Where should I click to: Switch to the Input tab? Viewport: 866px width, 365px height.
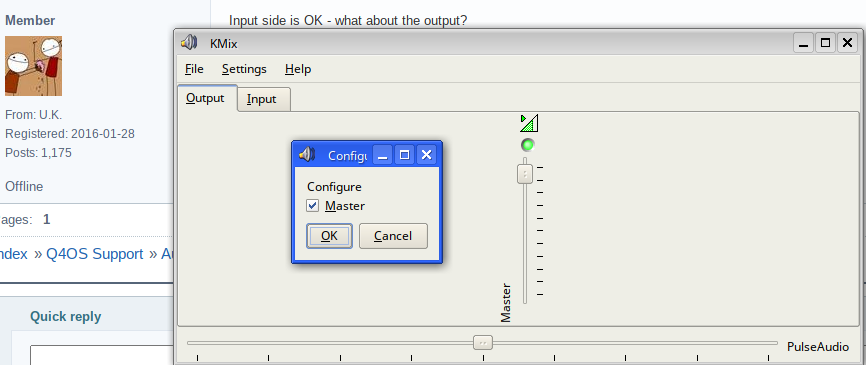click(262, 99)
